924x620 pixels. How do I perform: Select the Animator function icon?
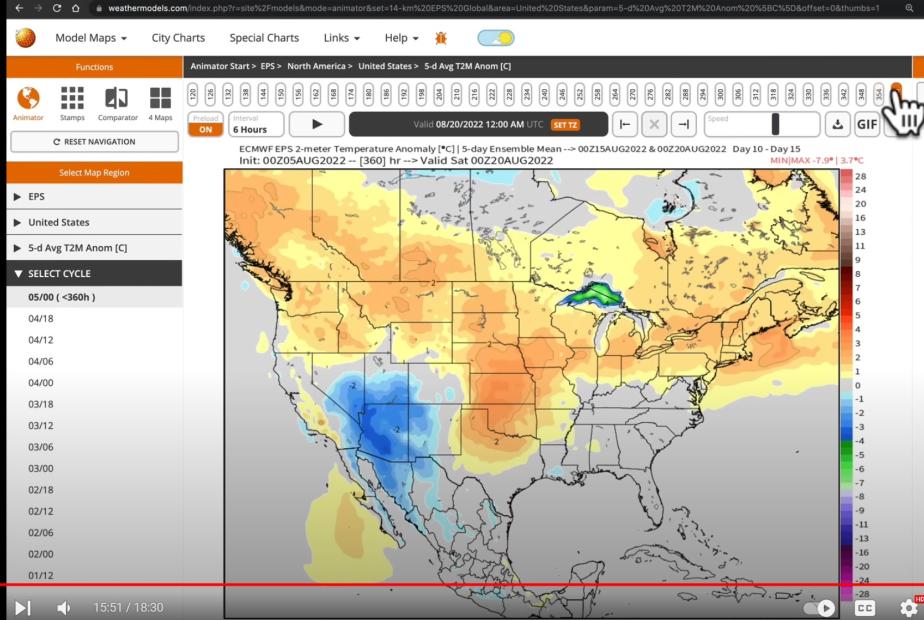[28, 103]
